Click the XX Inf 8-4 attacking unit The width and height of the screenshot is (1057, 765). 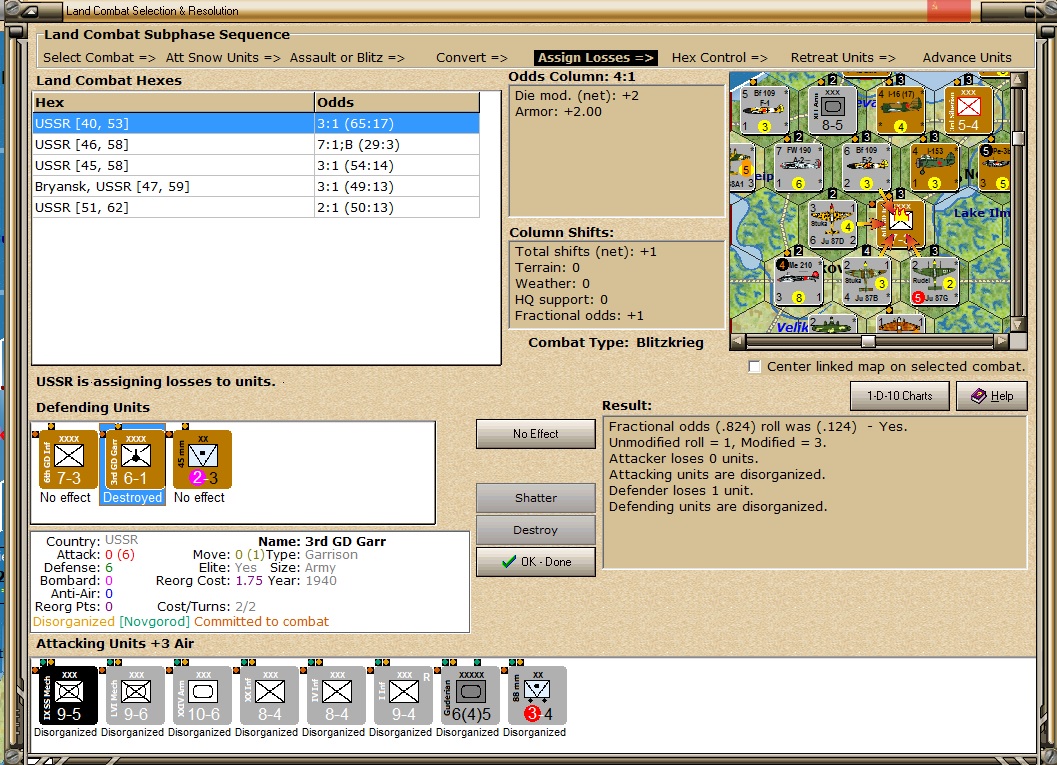coord(269,696)
